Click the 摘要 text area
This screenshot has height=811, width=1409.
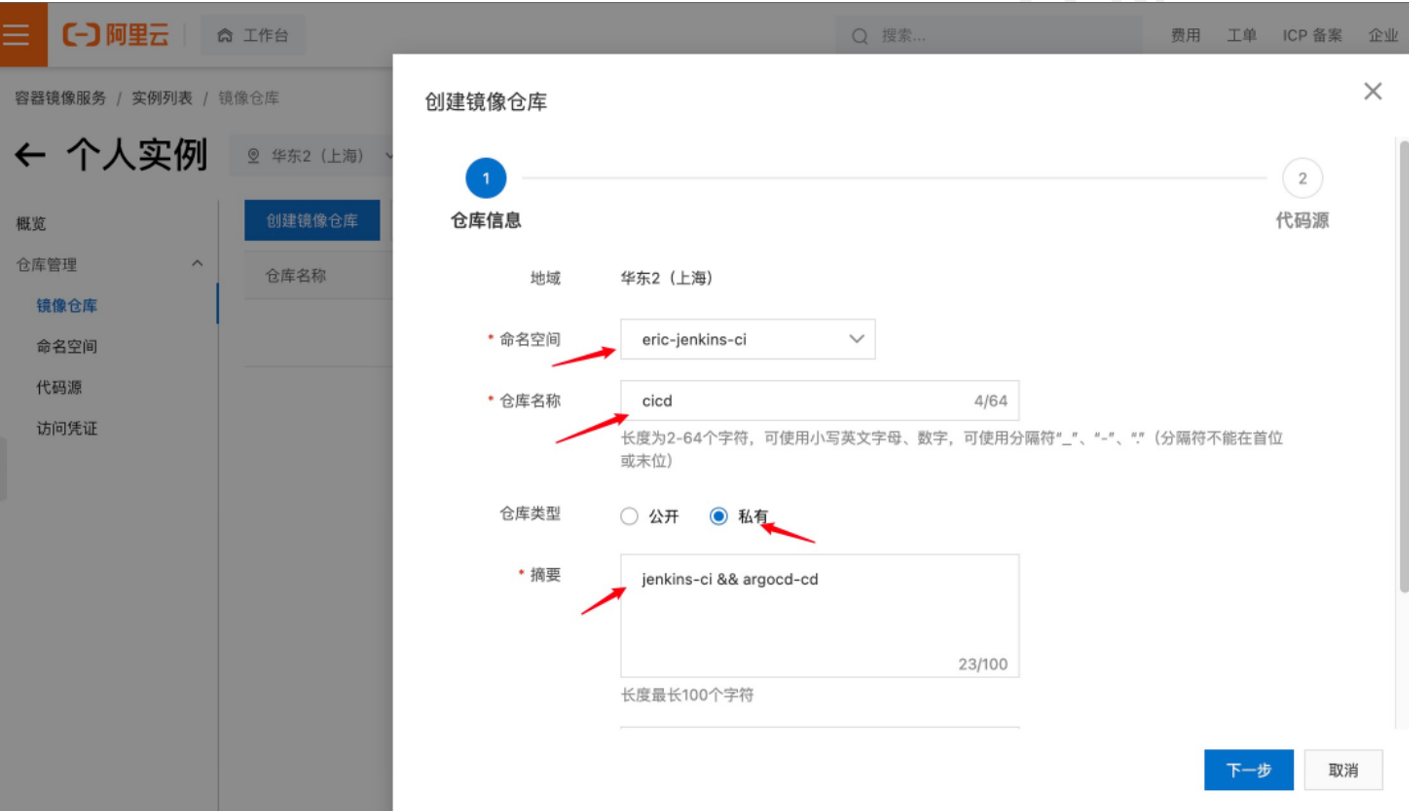(x=819, y=615)
